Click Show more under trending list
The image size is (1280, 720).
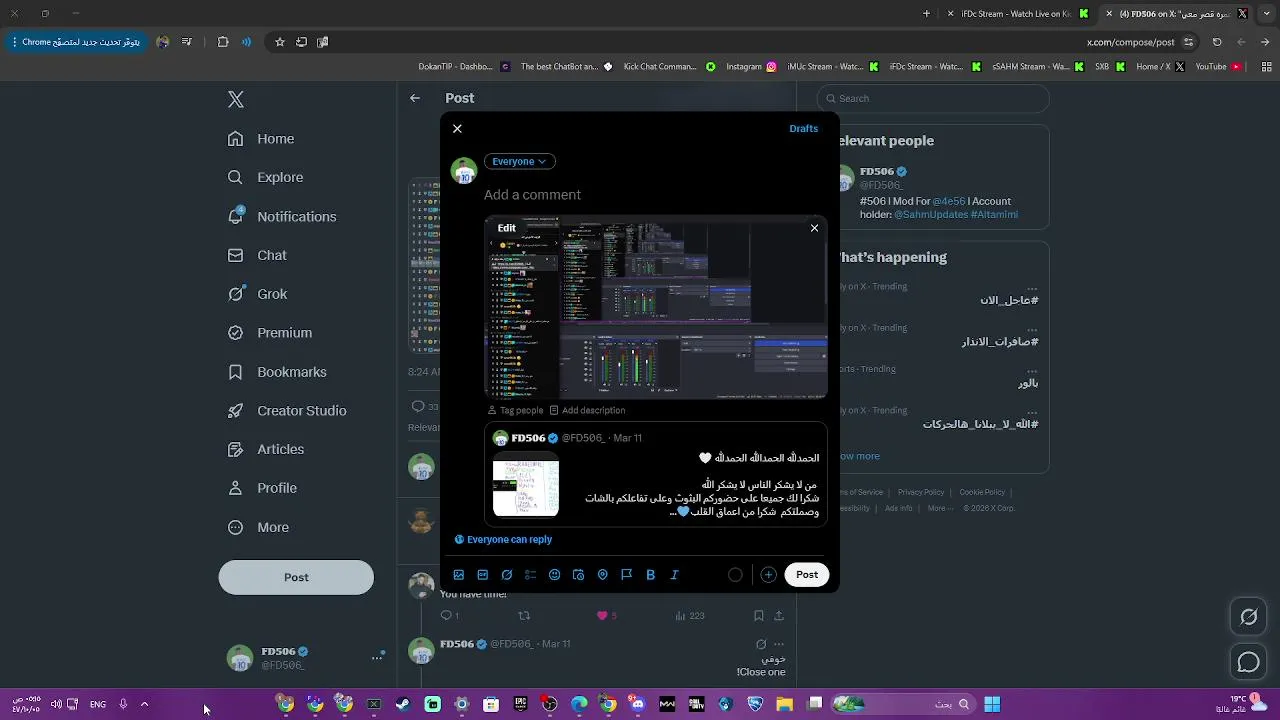click(x=858, y=456)
